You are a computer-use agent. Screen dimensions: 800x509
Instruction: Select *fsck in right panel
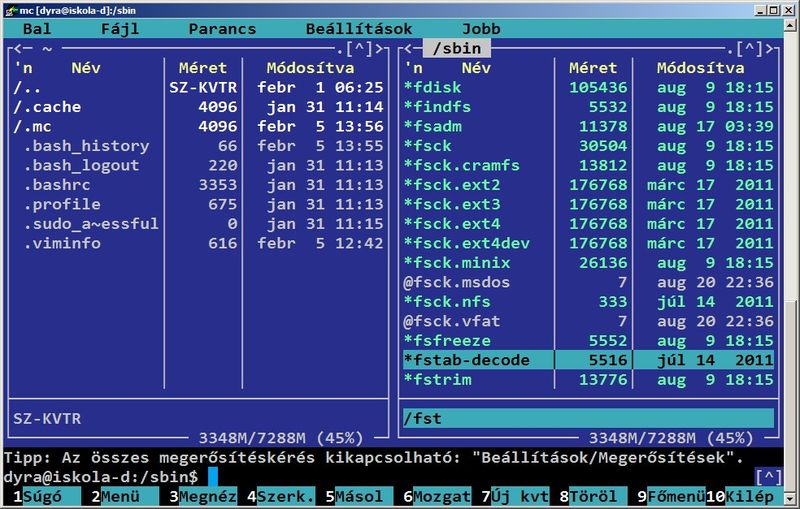pos(588,146)
